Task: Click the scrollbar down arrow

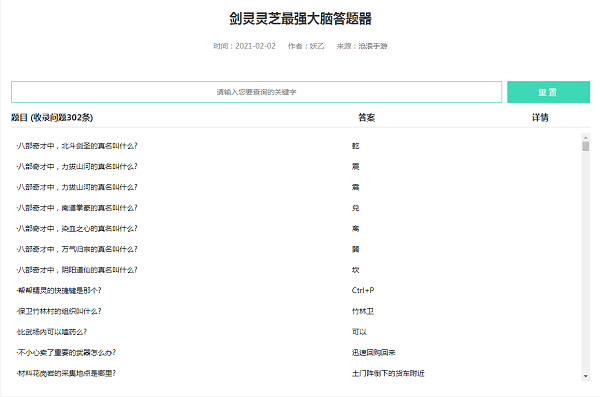Action: tap(585, 376)
